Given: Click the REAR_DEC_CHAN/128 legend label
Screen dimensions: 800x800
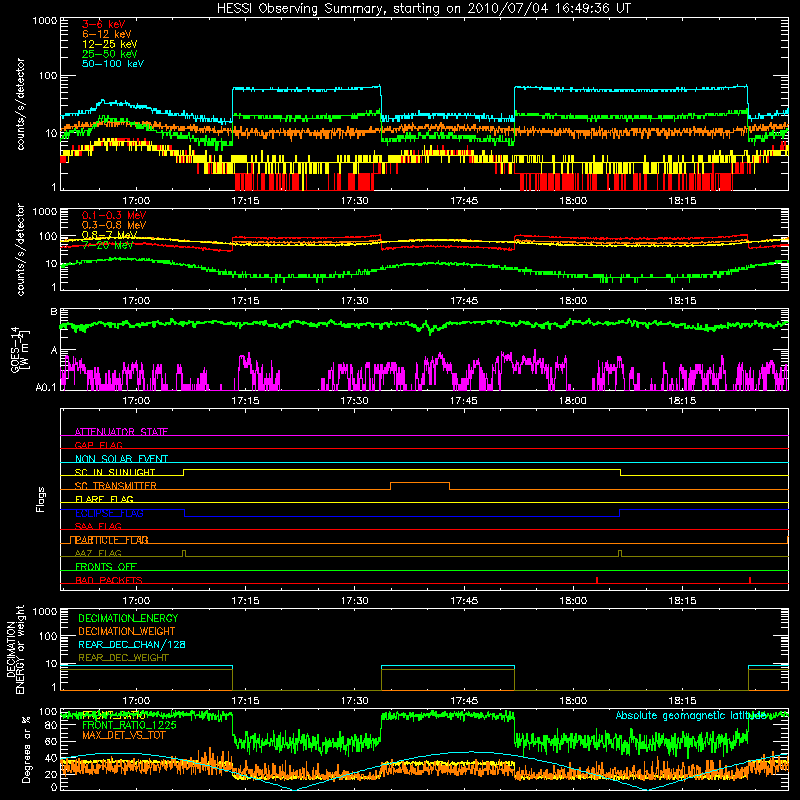Looking at the screenshot, I should tap(132, 644).
